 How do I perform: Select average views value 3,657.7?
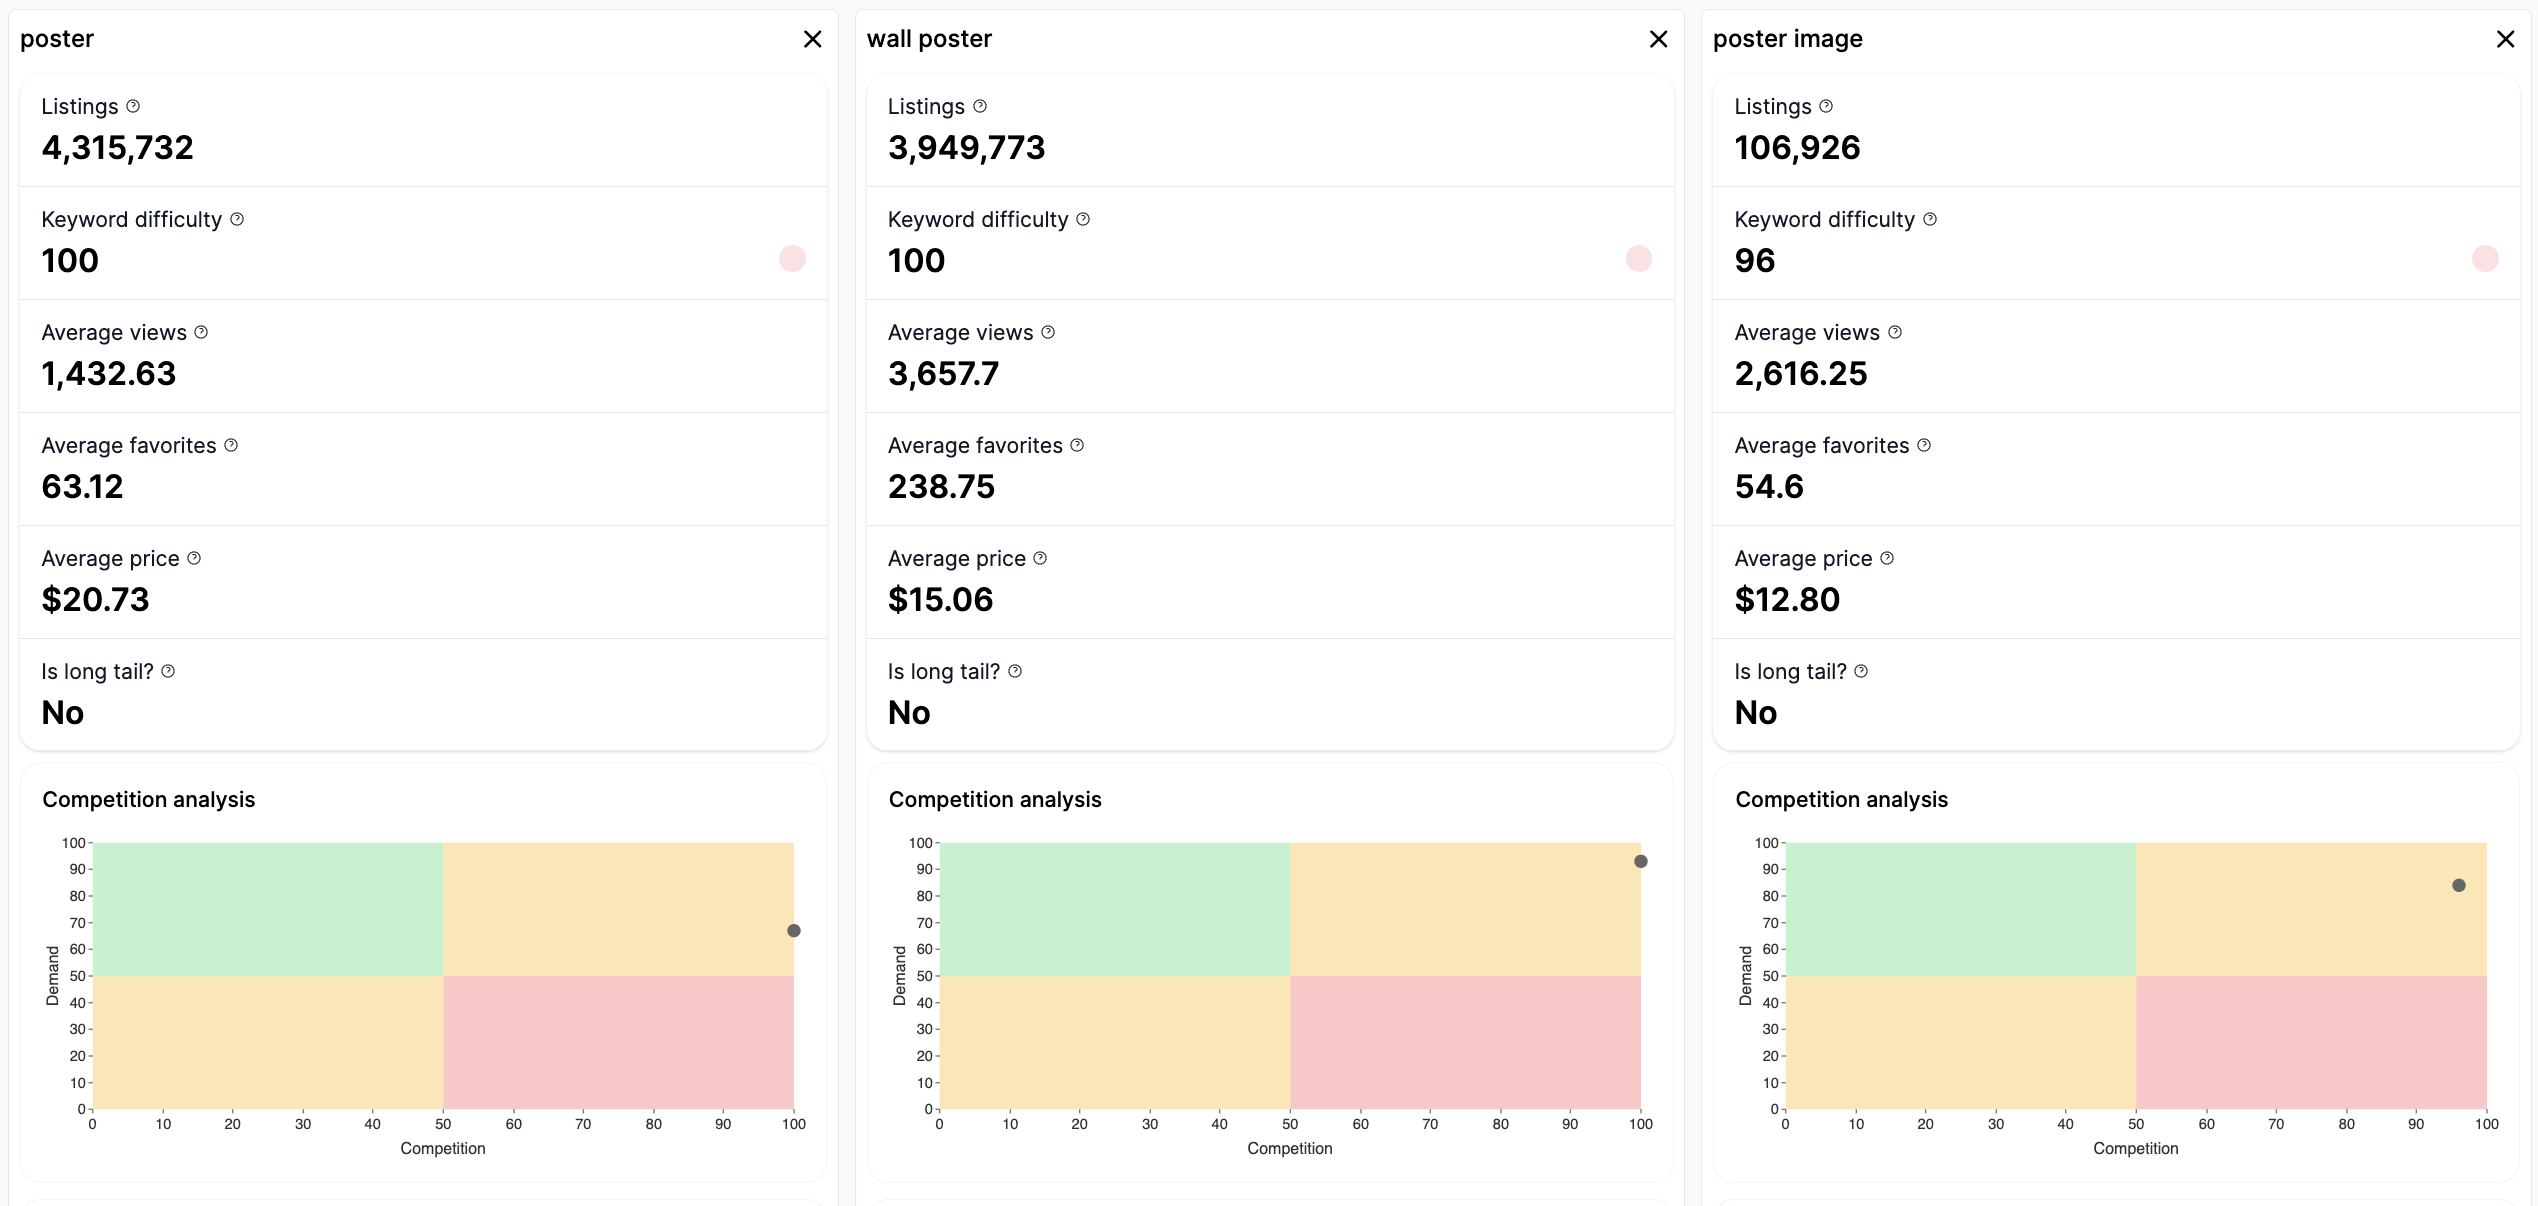pyautogui.click(x=943, y=374)
